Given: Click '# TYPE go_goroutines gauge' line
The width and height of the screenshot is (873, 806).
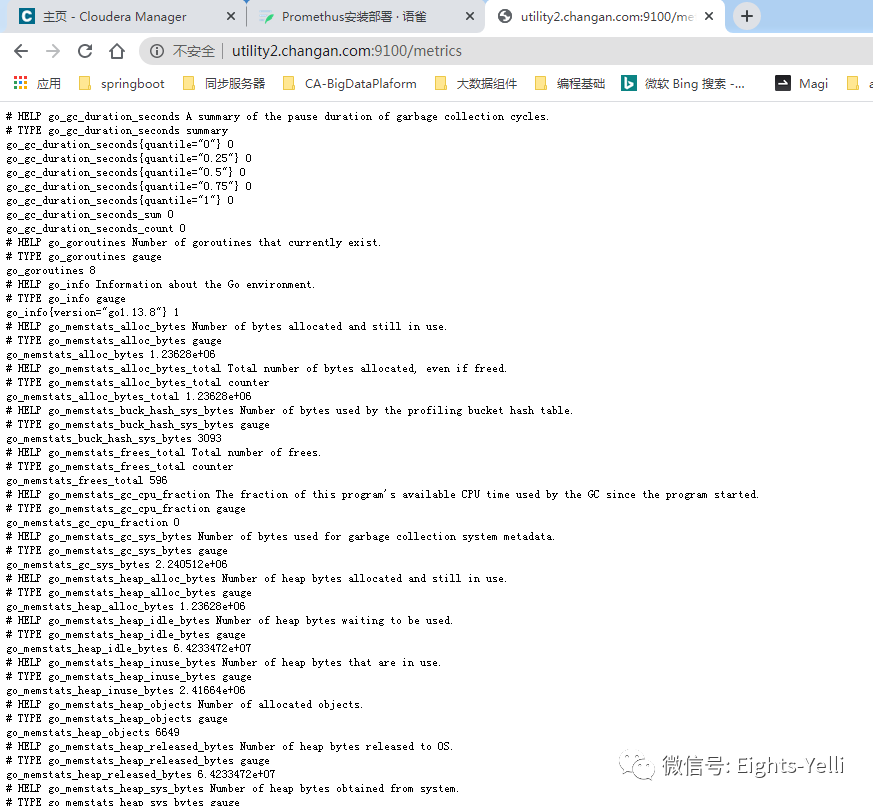Looking at the screenshot, I should pyautogui.click(x=84, y=257).
